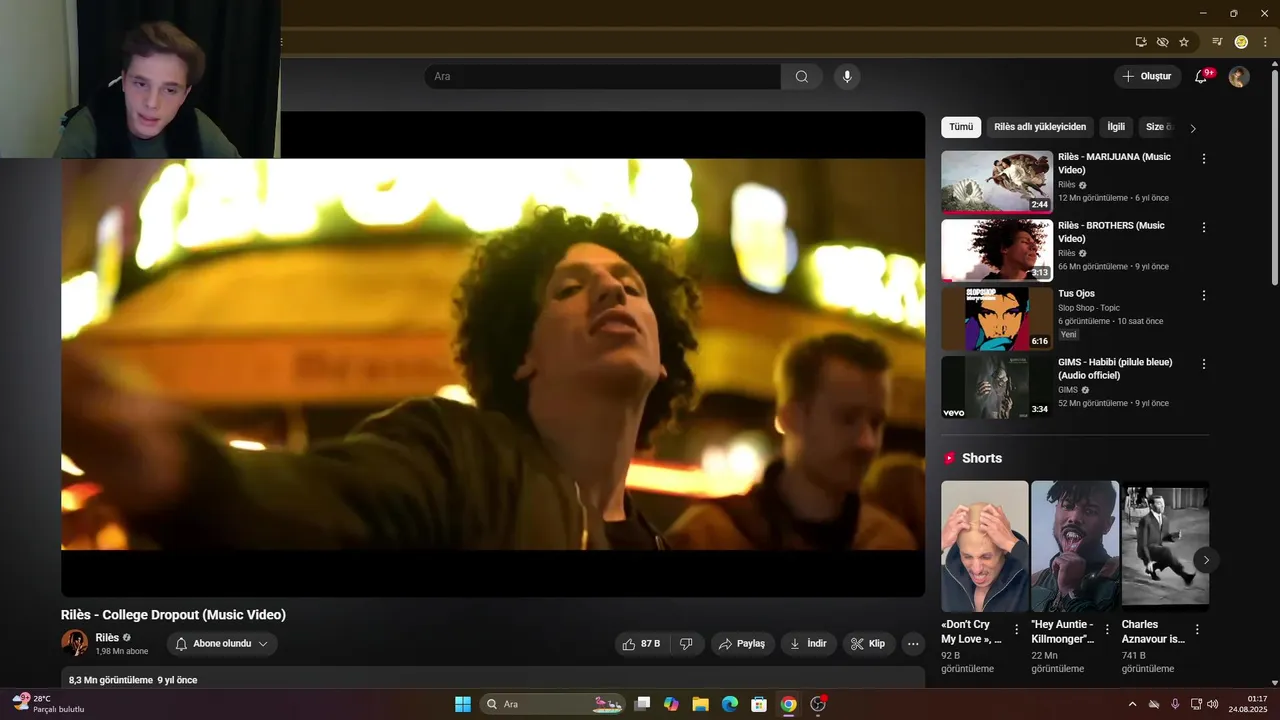This screenshot has width=1280, height=720.
Task: Click the İndir download button
Action: point(808,644)
